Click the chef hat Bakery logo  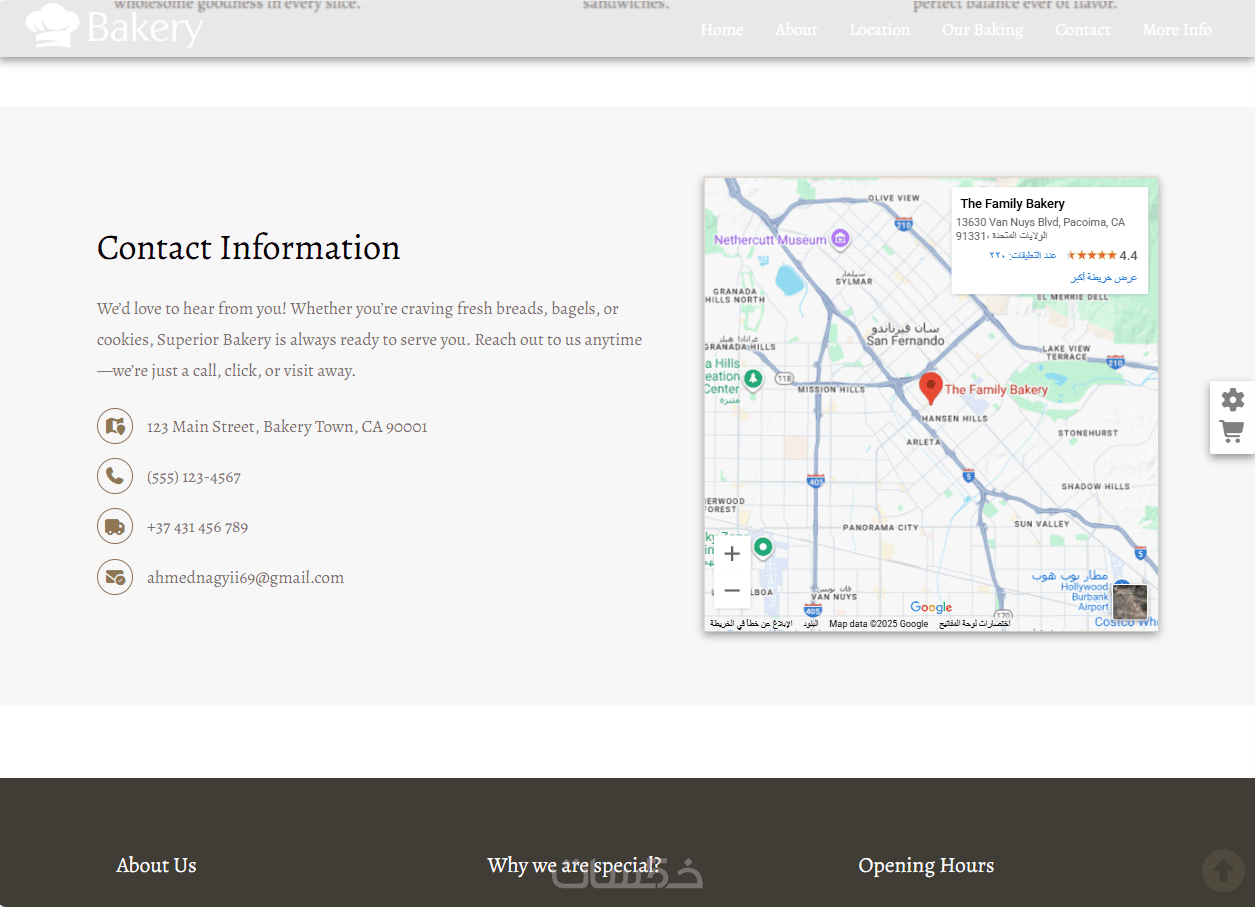114,27
